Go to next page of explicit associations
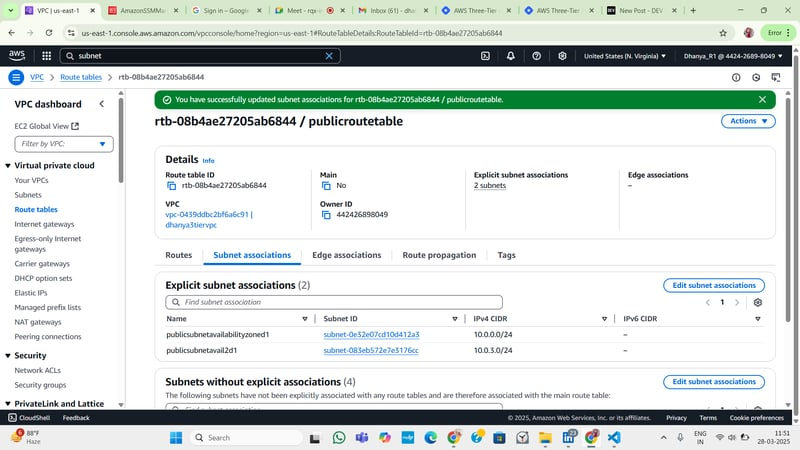 pos(737,303)
